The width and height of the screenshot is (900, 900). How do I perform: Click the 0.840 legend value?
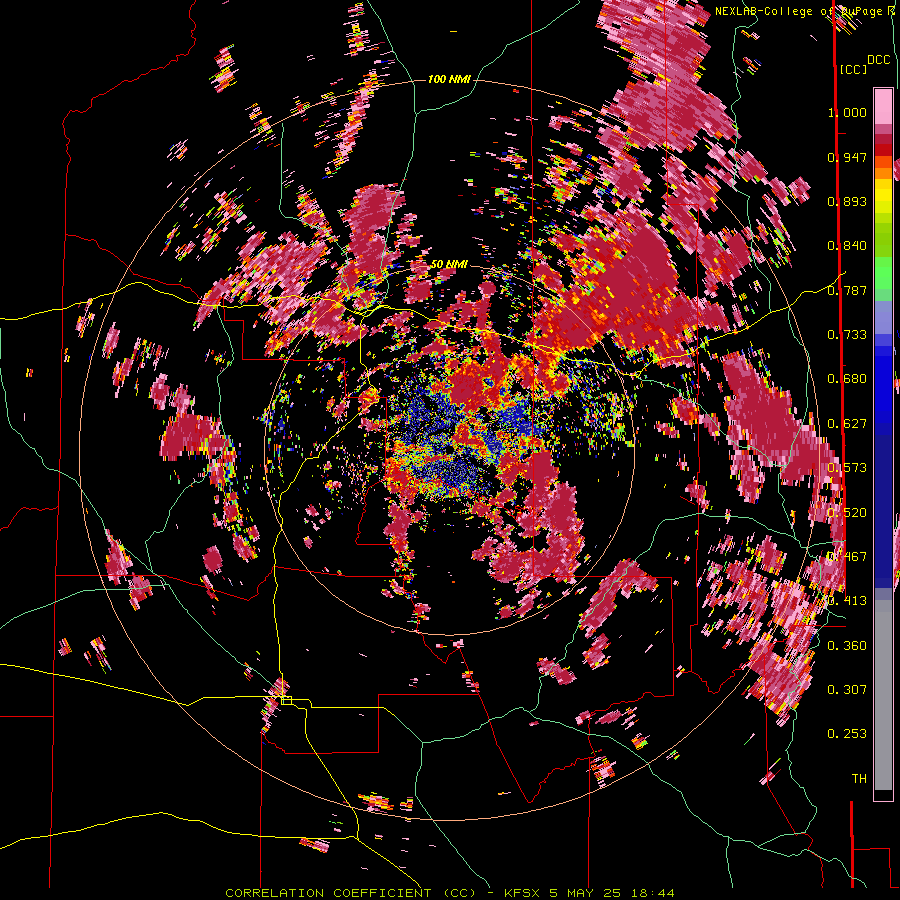847,246
